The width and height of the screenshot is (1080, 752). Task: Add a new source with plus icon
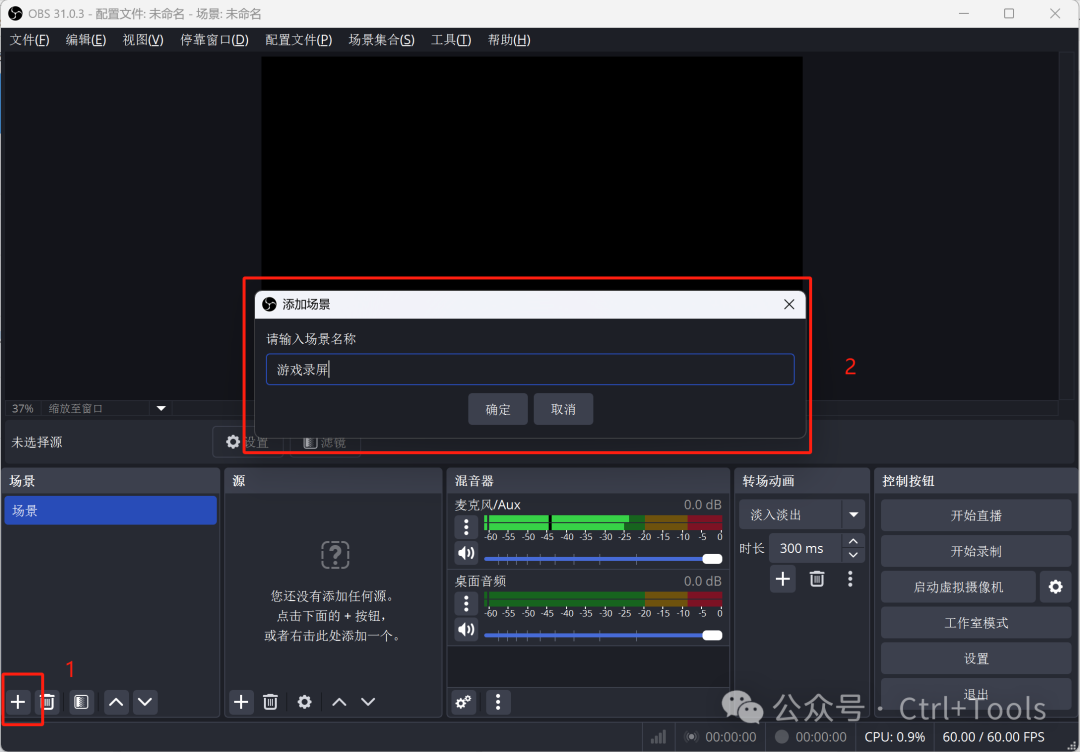click(241, 702)
